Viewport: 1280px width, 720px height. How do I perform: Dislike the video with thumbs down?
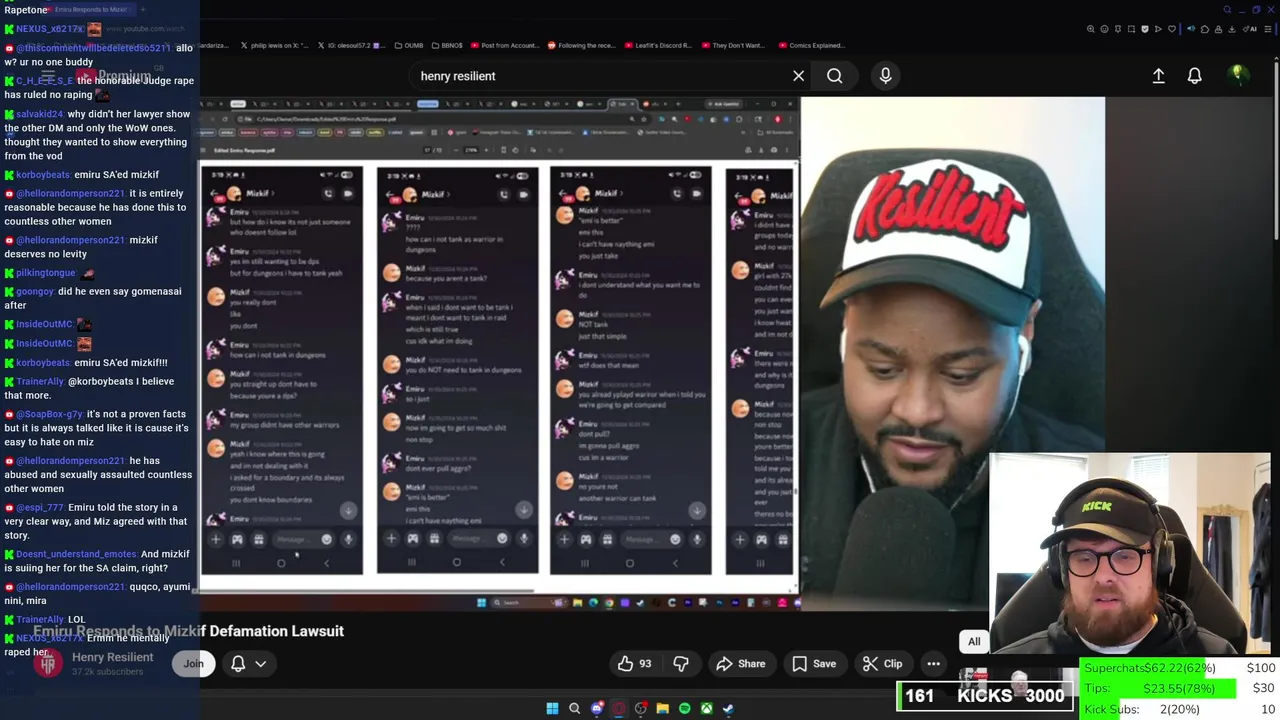pyautogui.click(x=681, y=664)
